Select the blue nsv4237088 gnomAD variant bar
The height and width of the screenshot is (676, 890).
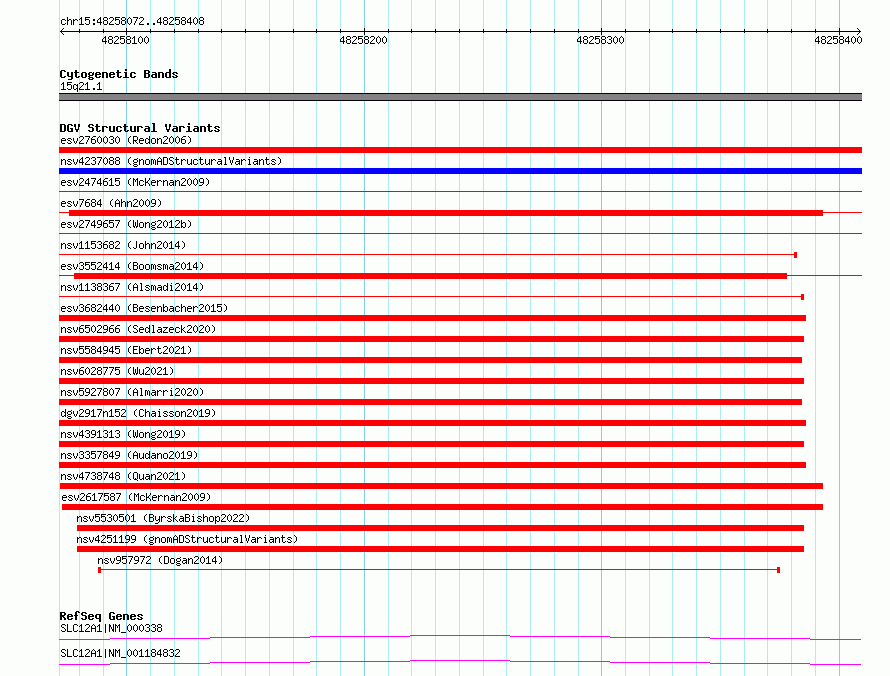pos(460,171)
